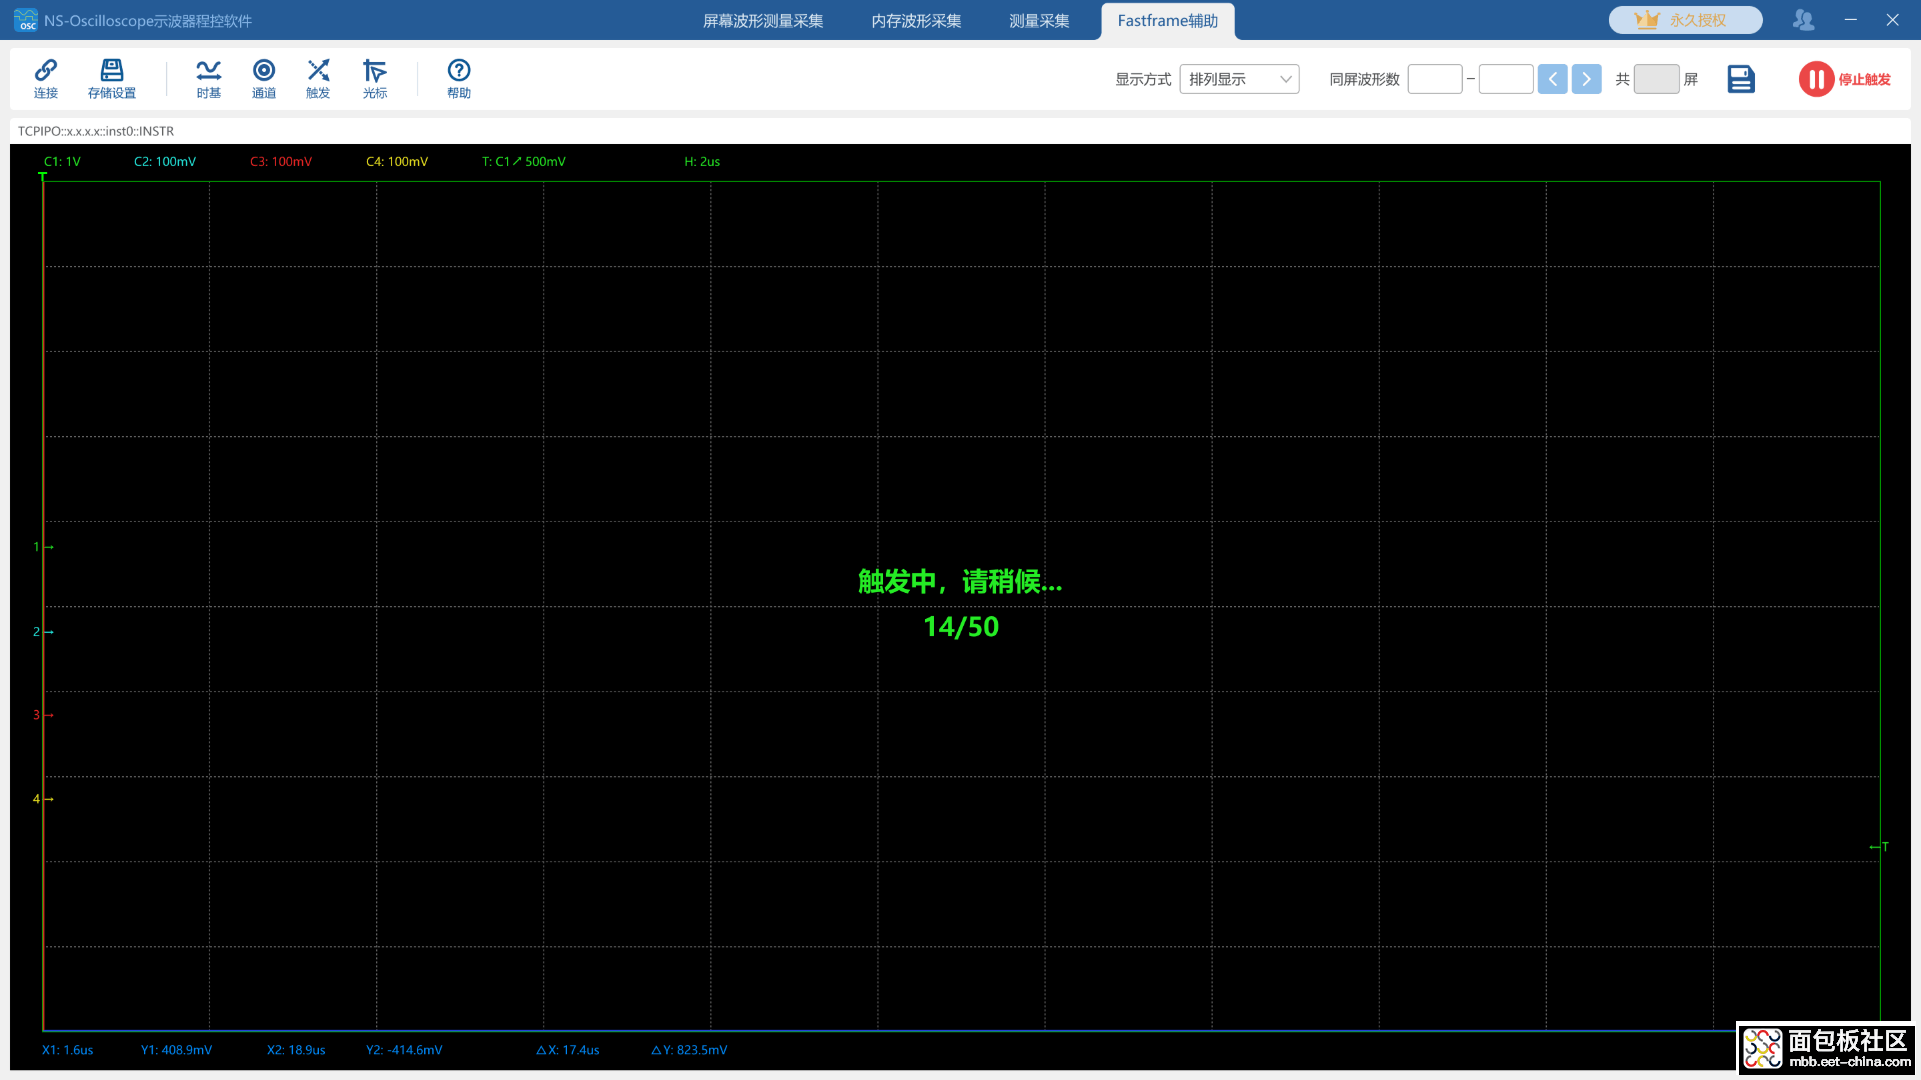The width and height of the screenshot is (1921, 1080).
Task: Click the X2: 18.9us cursor readout
Action: (x=296, y=1050)
